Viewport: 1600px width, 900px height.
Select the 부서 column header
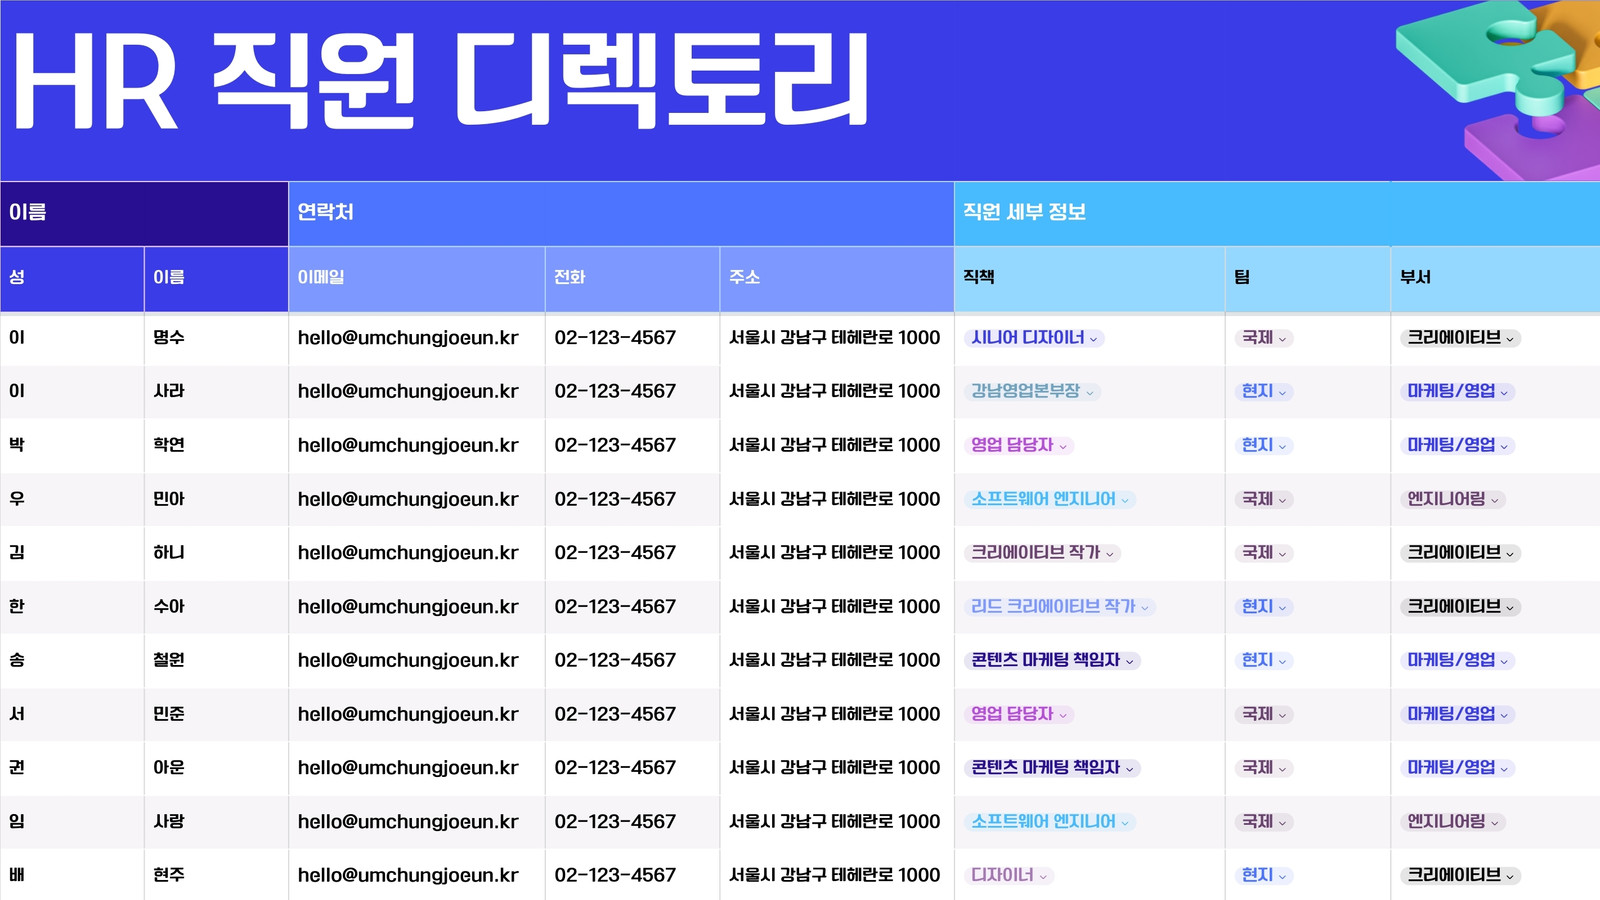click(x=1495, y=278)
